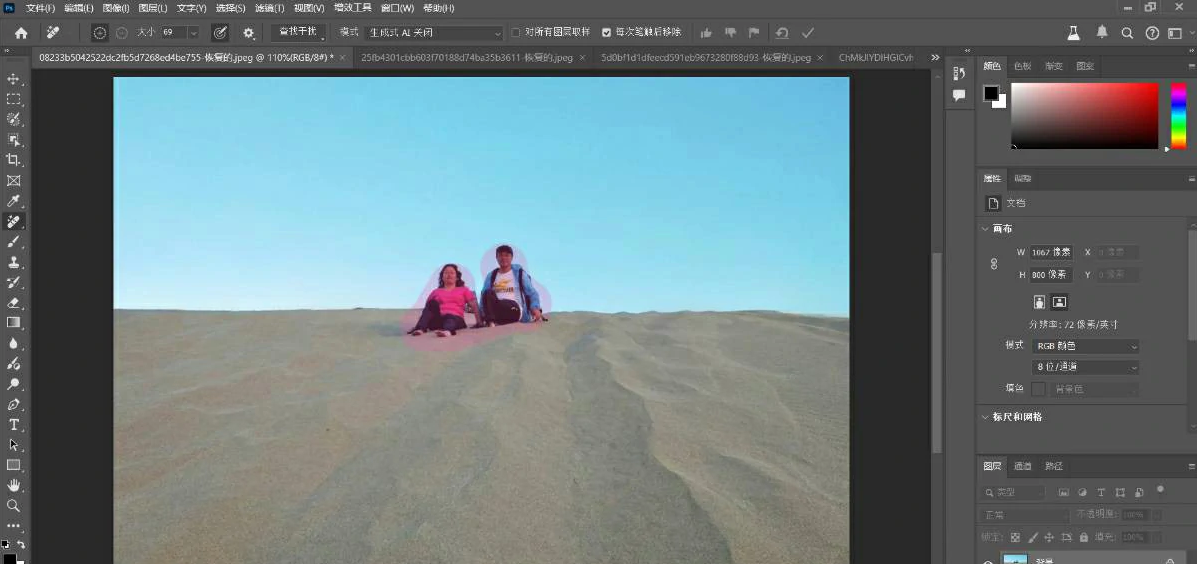
Task: Select the Dodge tool
Action: [x=13, y=384]
